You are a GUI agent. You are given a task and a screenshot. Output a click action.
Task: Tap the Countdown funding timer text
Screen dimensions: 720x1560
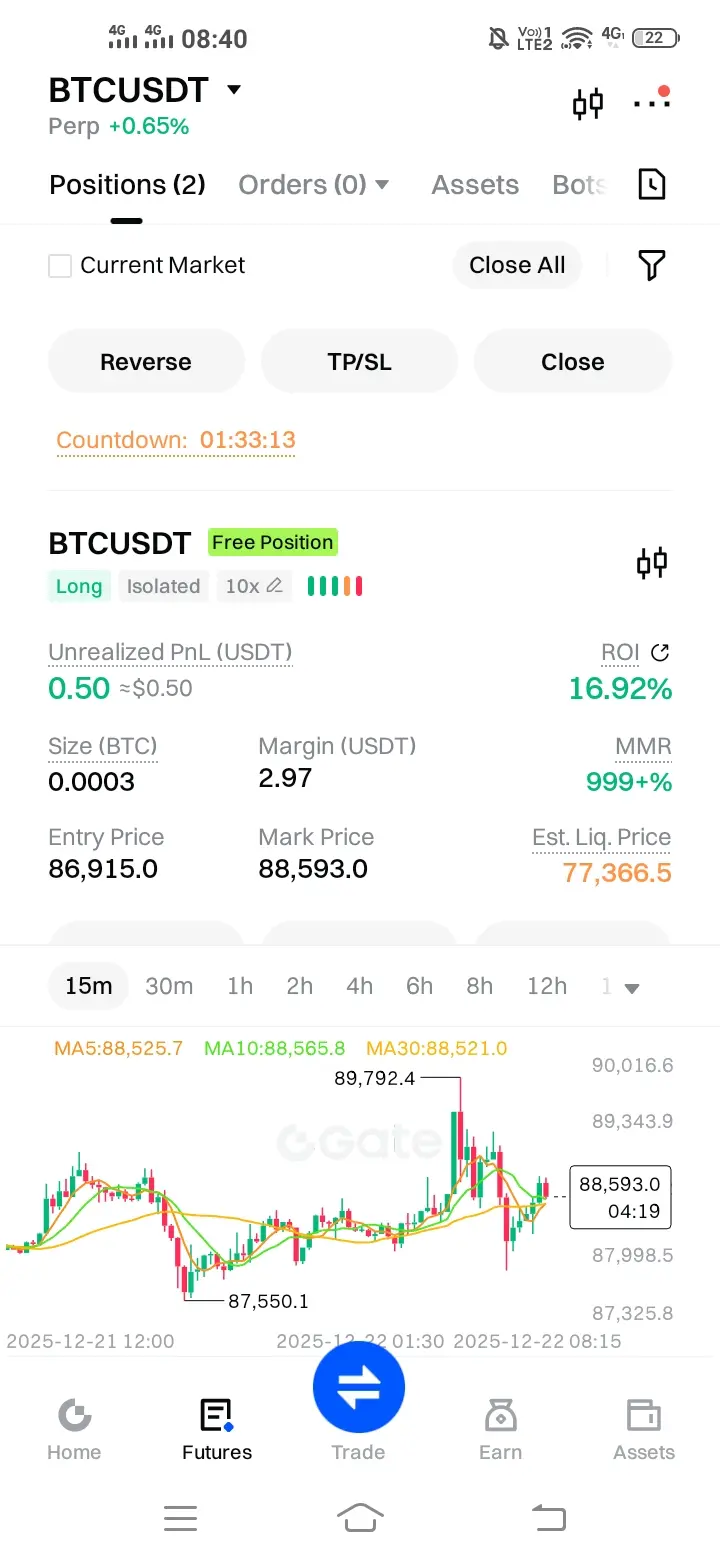point(176,440)
